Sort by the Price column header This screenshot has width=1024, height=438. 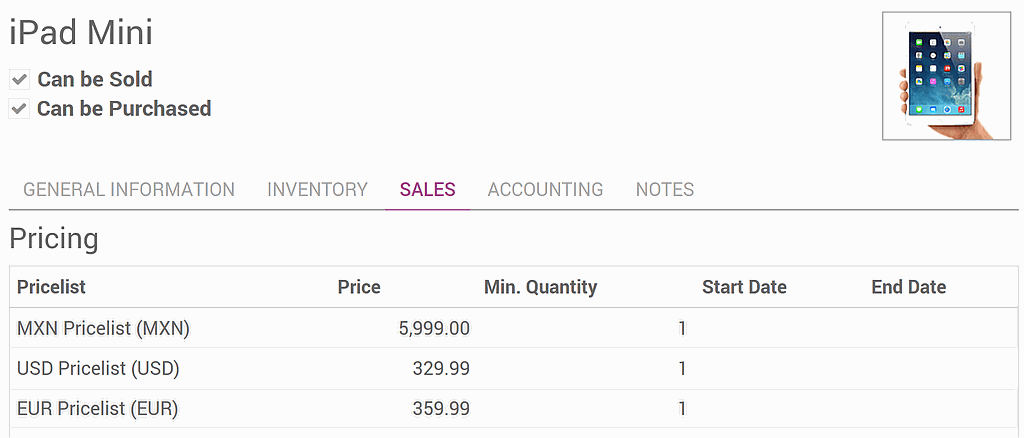(x=359, y=287)
